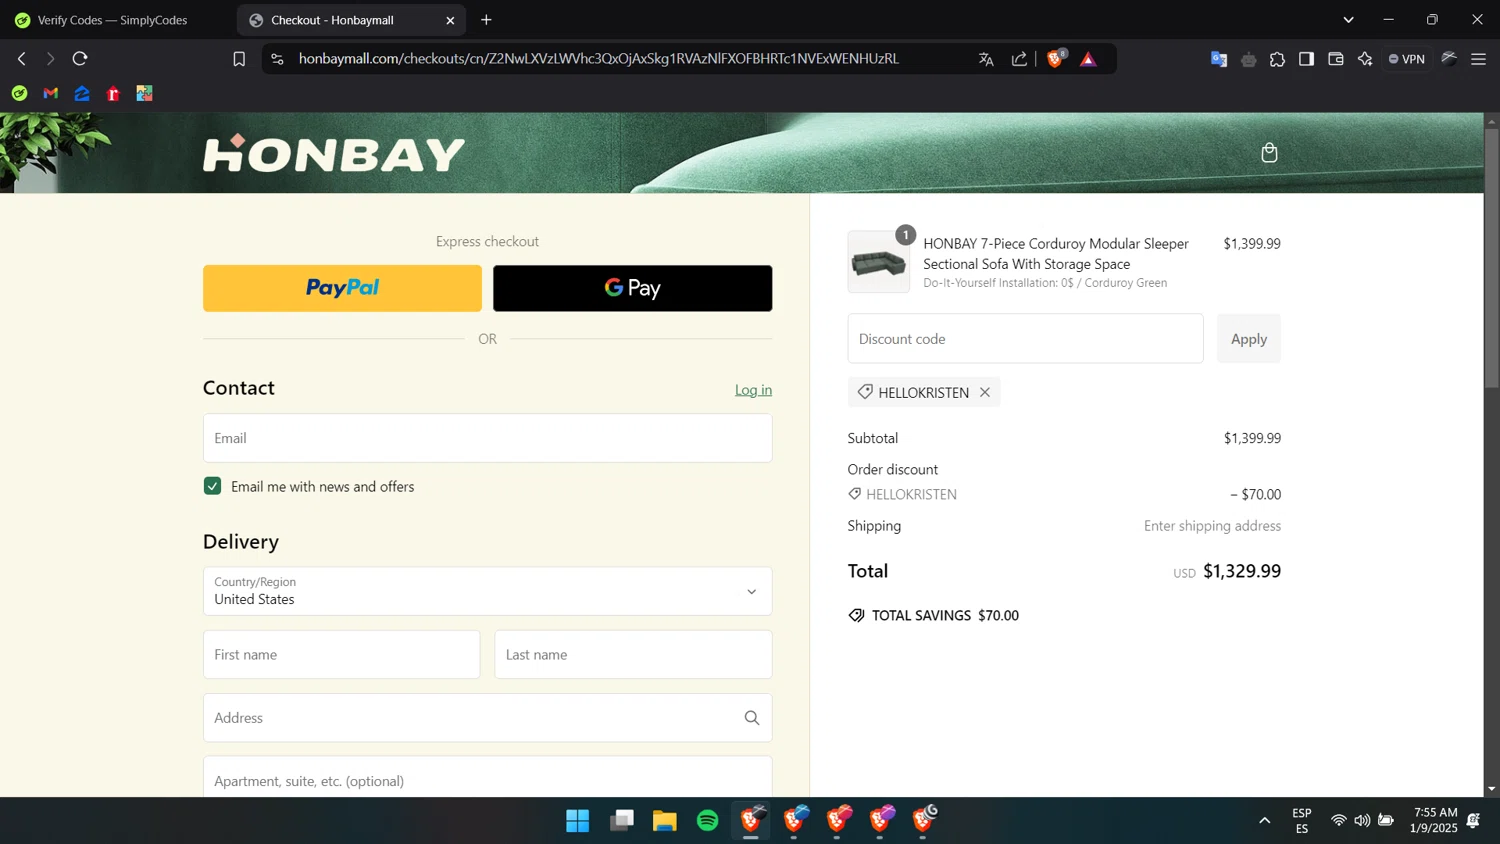Open the Windows Start menu
This screenshot has height=844, width=1500.
click(578, 821)
